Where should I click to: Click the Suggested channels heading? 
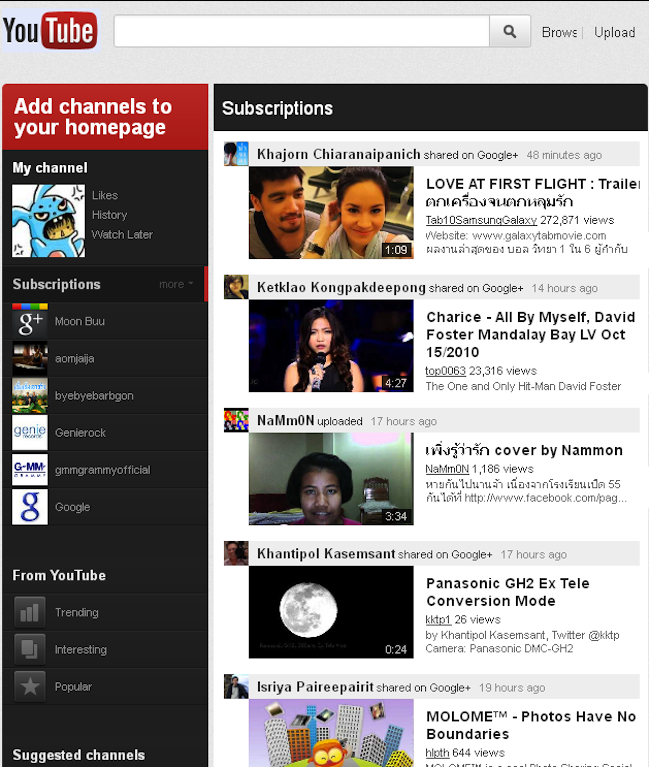(x=79, y=755)
